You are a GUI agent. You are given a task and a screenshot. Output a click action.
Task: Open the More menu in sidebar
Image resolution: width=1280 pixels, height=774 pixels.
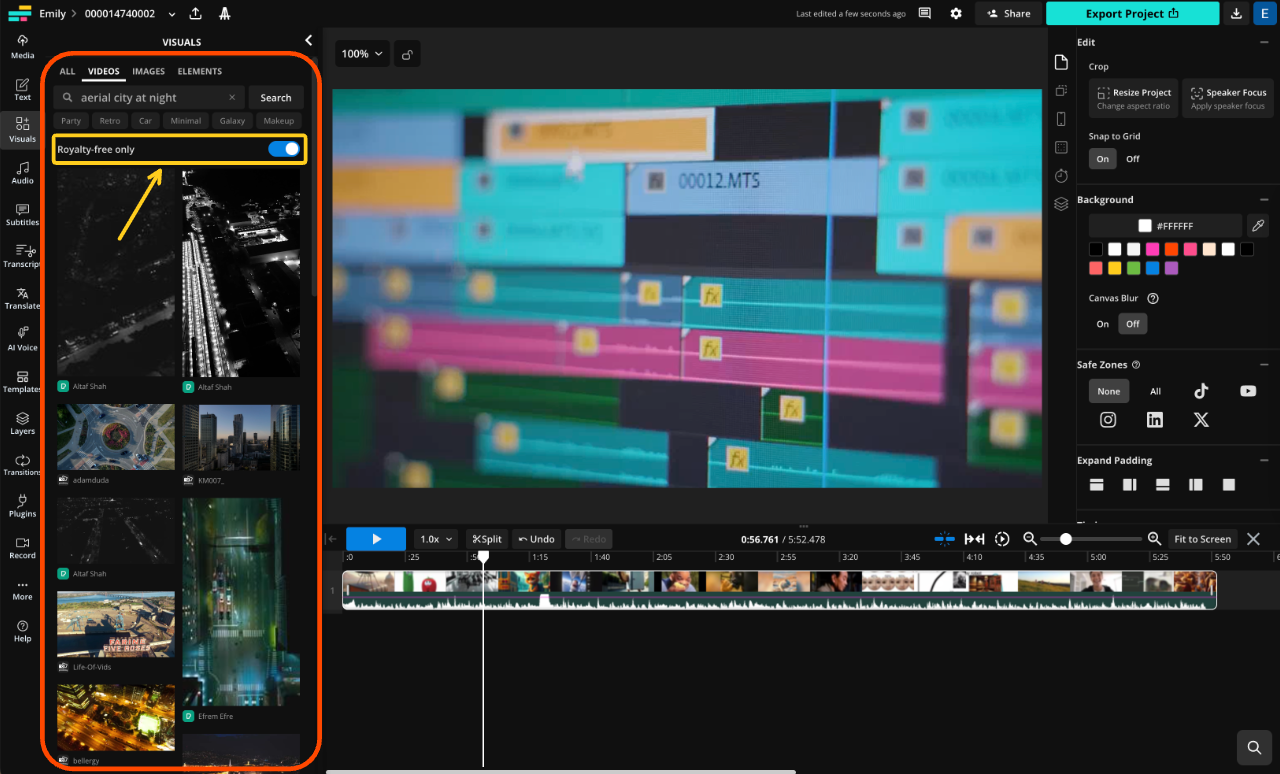(x=22, y=589)
